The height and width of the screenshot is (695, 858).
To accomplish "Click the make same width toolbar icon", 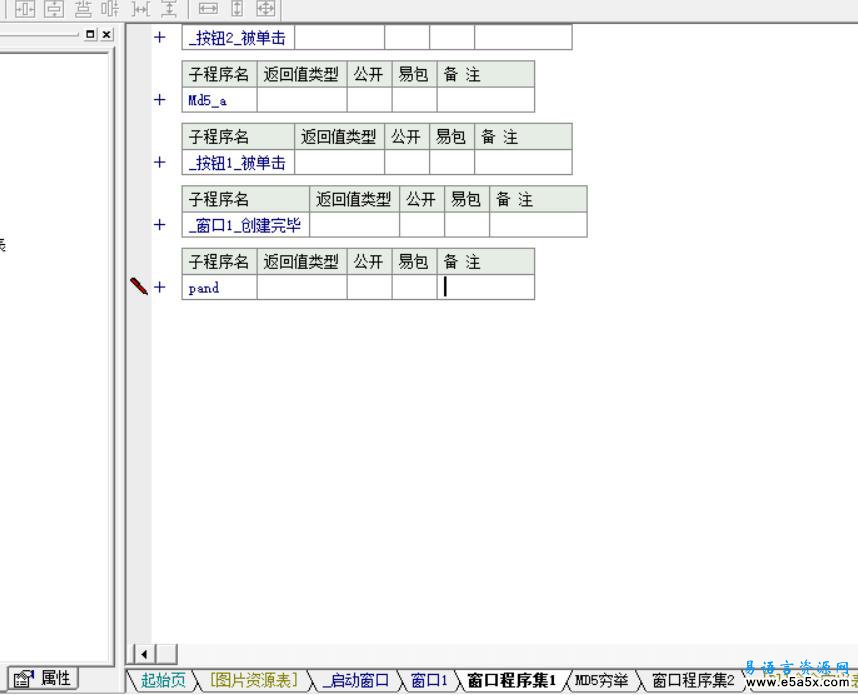I will pyautogui.click(x=208, y=9).
